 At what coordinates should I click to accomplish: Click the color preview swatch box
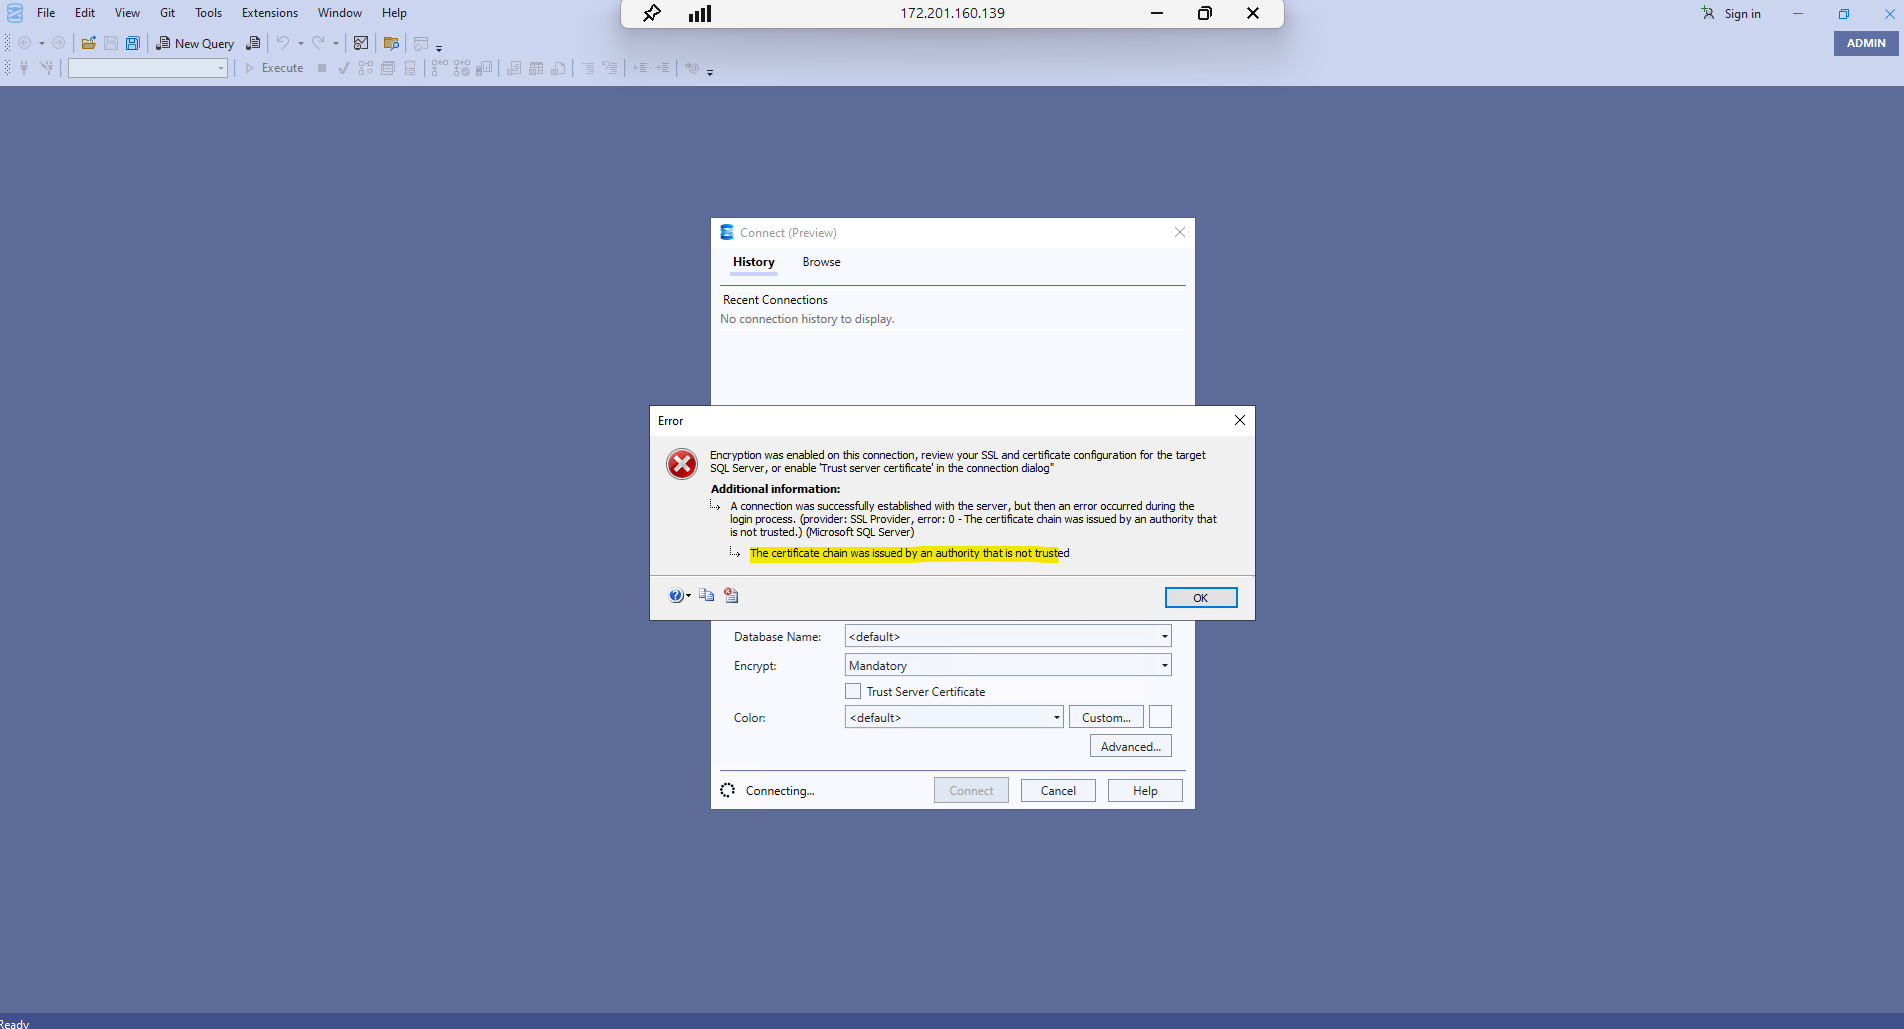[1160, 717]
